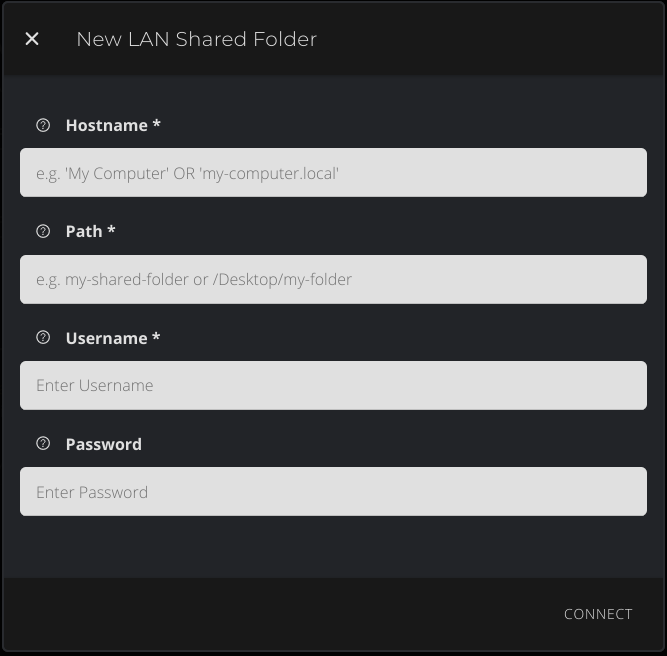
Task: Close the New LAN Shared Folder dialog
Action: tap(32, 39)
